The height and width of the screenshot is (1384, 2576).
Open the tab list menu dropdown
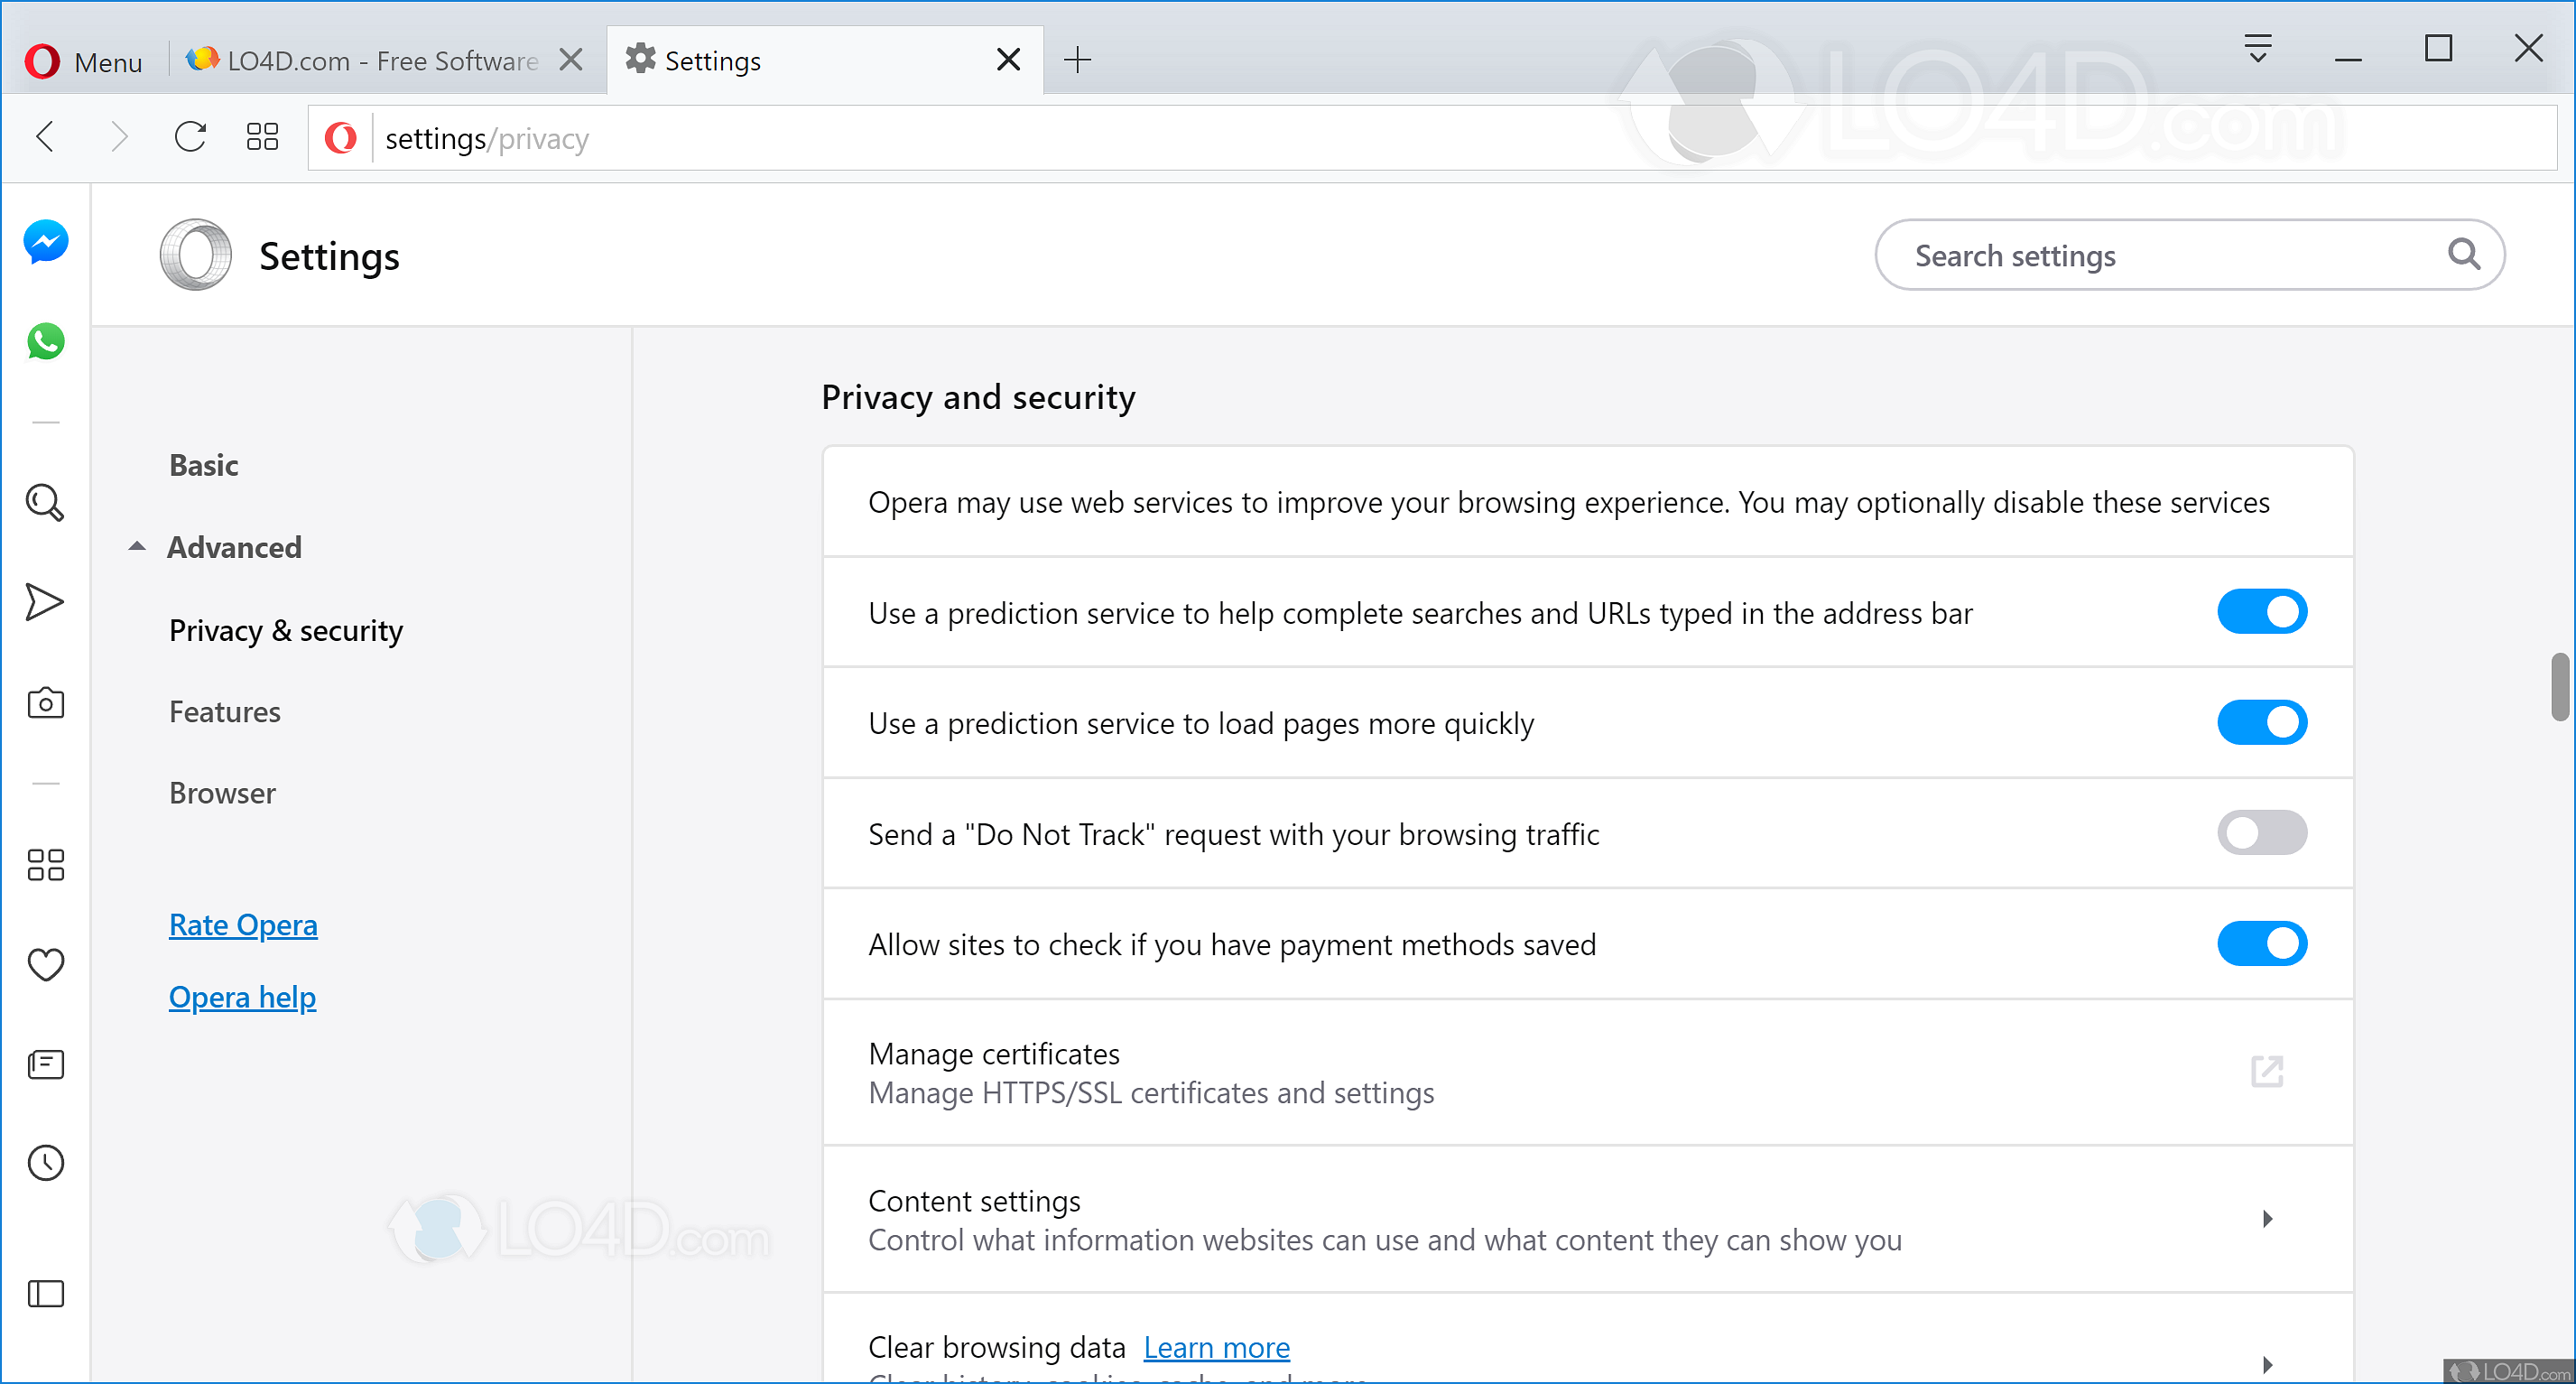tap(2257, 48)
